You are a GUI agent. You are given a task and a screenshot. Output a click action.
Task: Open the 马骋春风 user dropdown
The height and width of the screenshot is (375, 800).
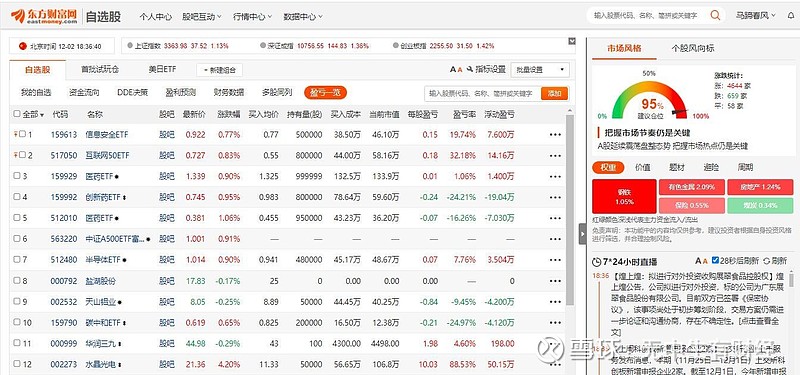(x=756, y=16)
